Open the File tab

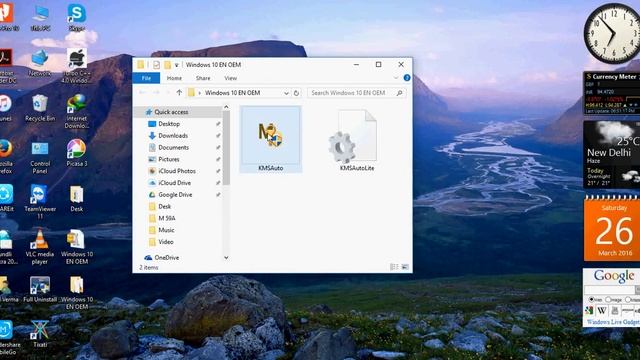click(x=146, y=78)
